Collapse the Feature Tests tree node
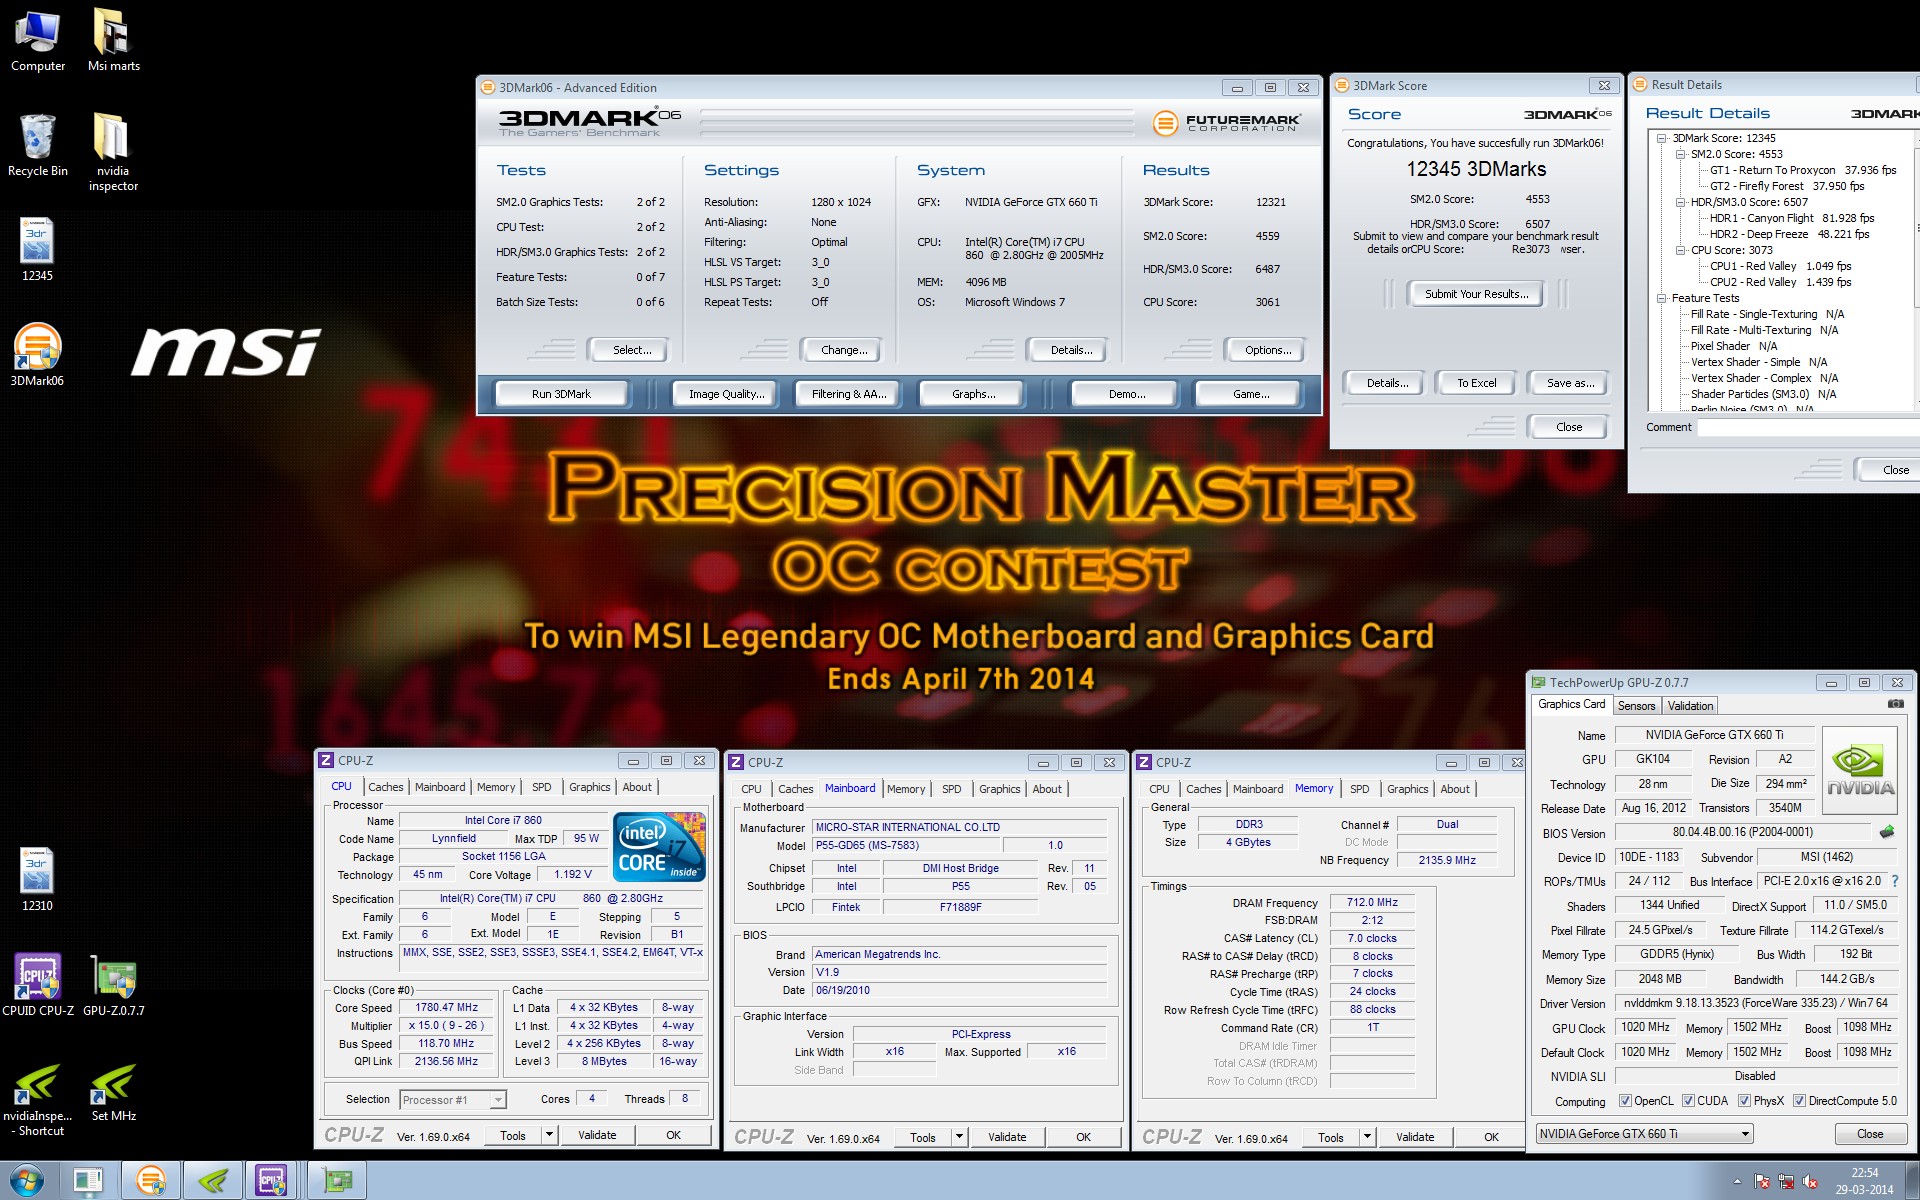 click(1661, 298)
